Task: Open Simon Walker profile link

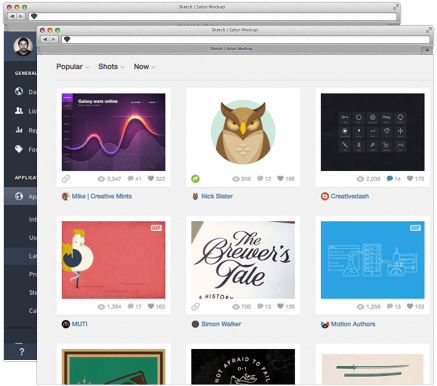Action: [x=221, y=324]
